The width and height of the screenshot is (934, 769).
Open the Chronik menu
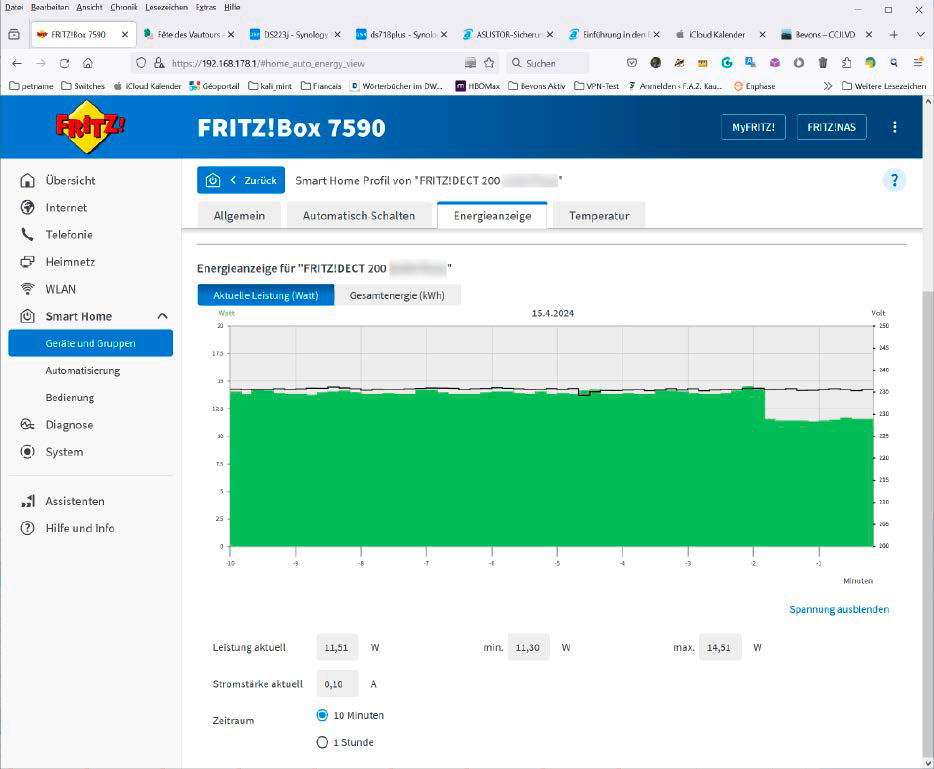pos(123,7)
